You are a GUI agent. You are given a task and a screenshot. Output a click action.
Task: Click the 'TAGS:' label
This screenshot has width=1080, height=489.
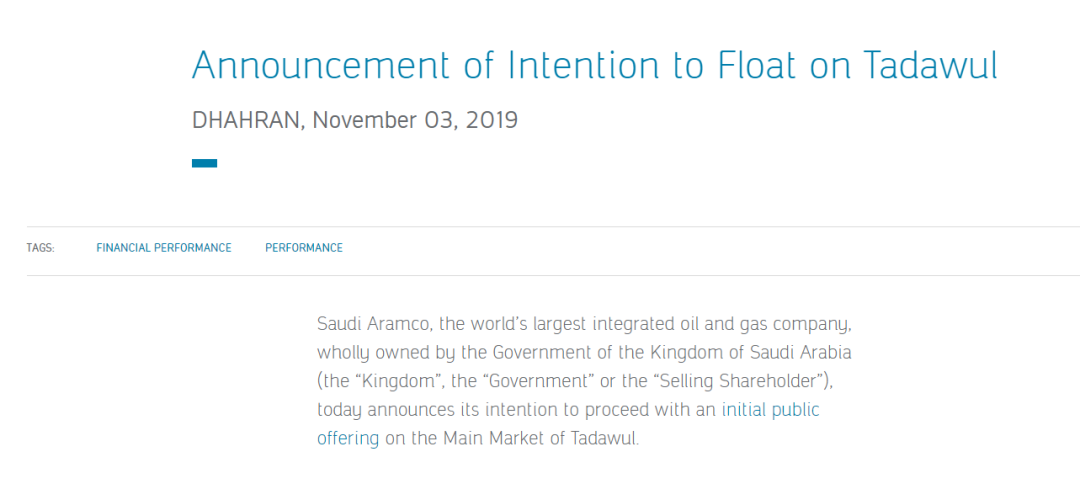41,248
